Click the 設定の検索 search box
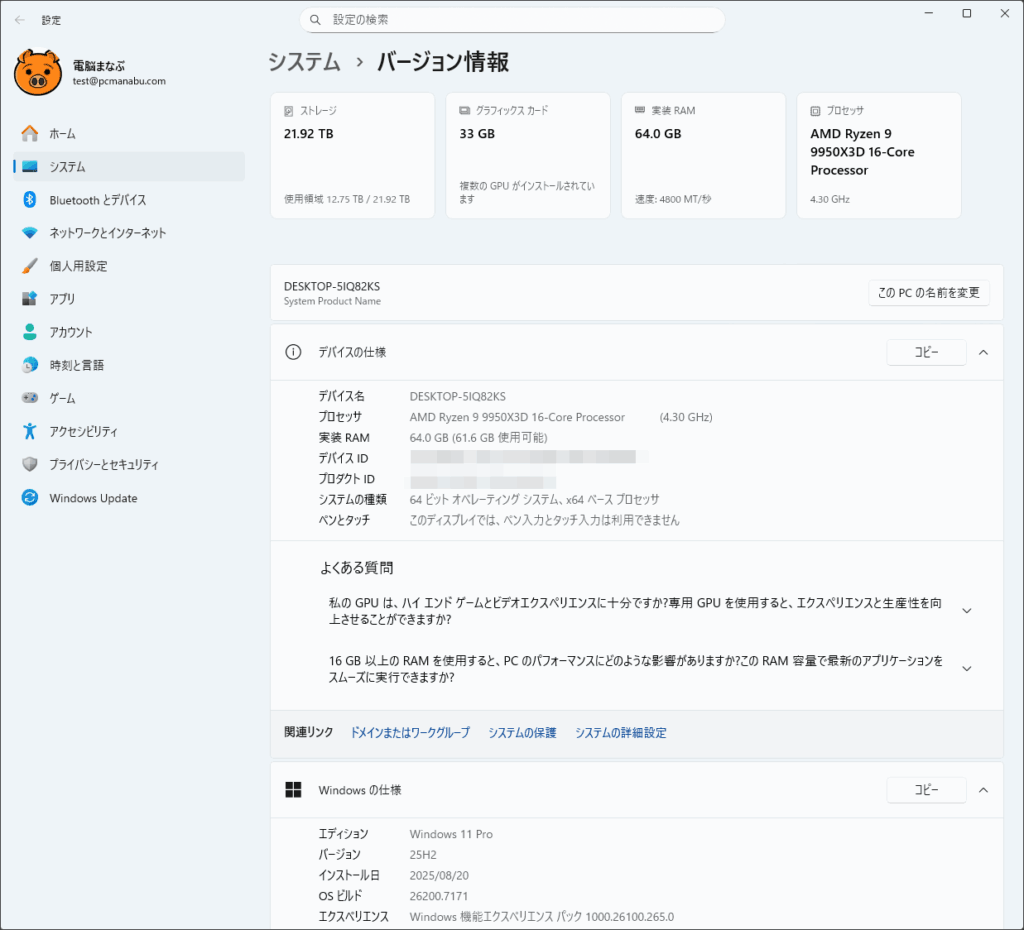The height and width of the screenshot is (930, 1024). (x=512, y=20)
